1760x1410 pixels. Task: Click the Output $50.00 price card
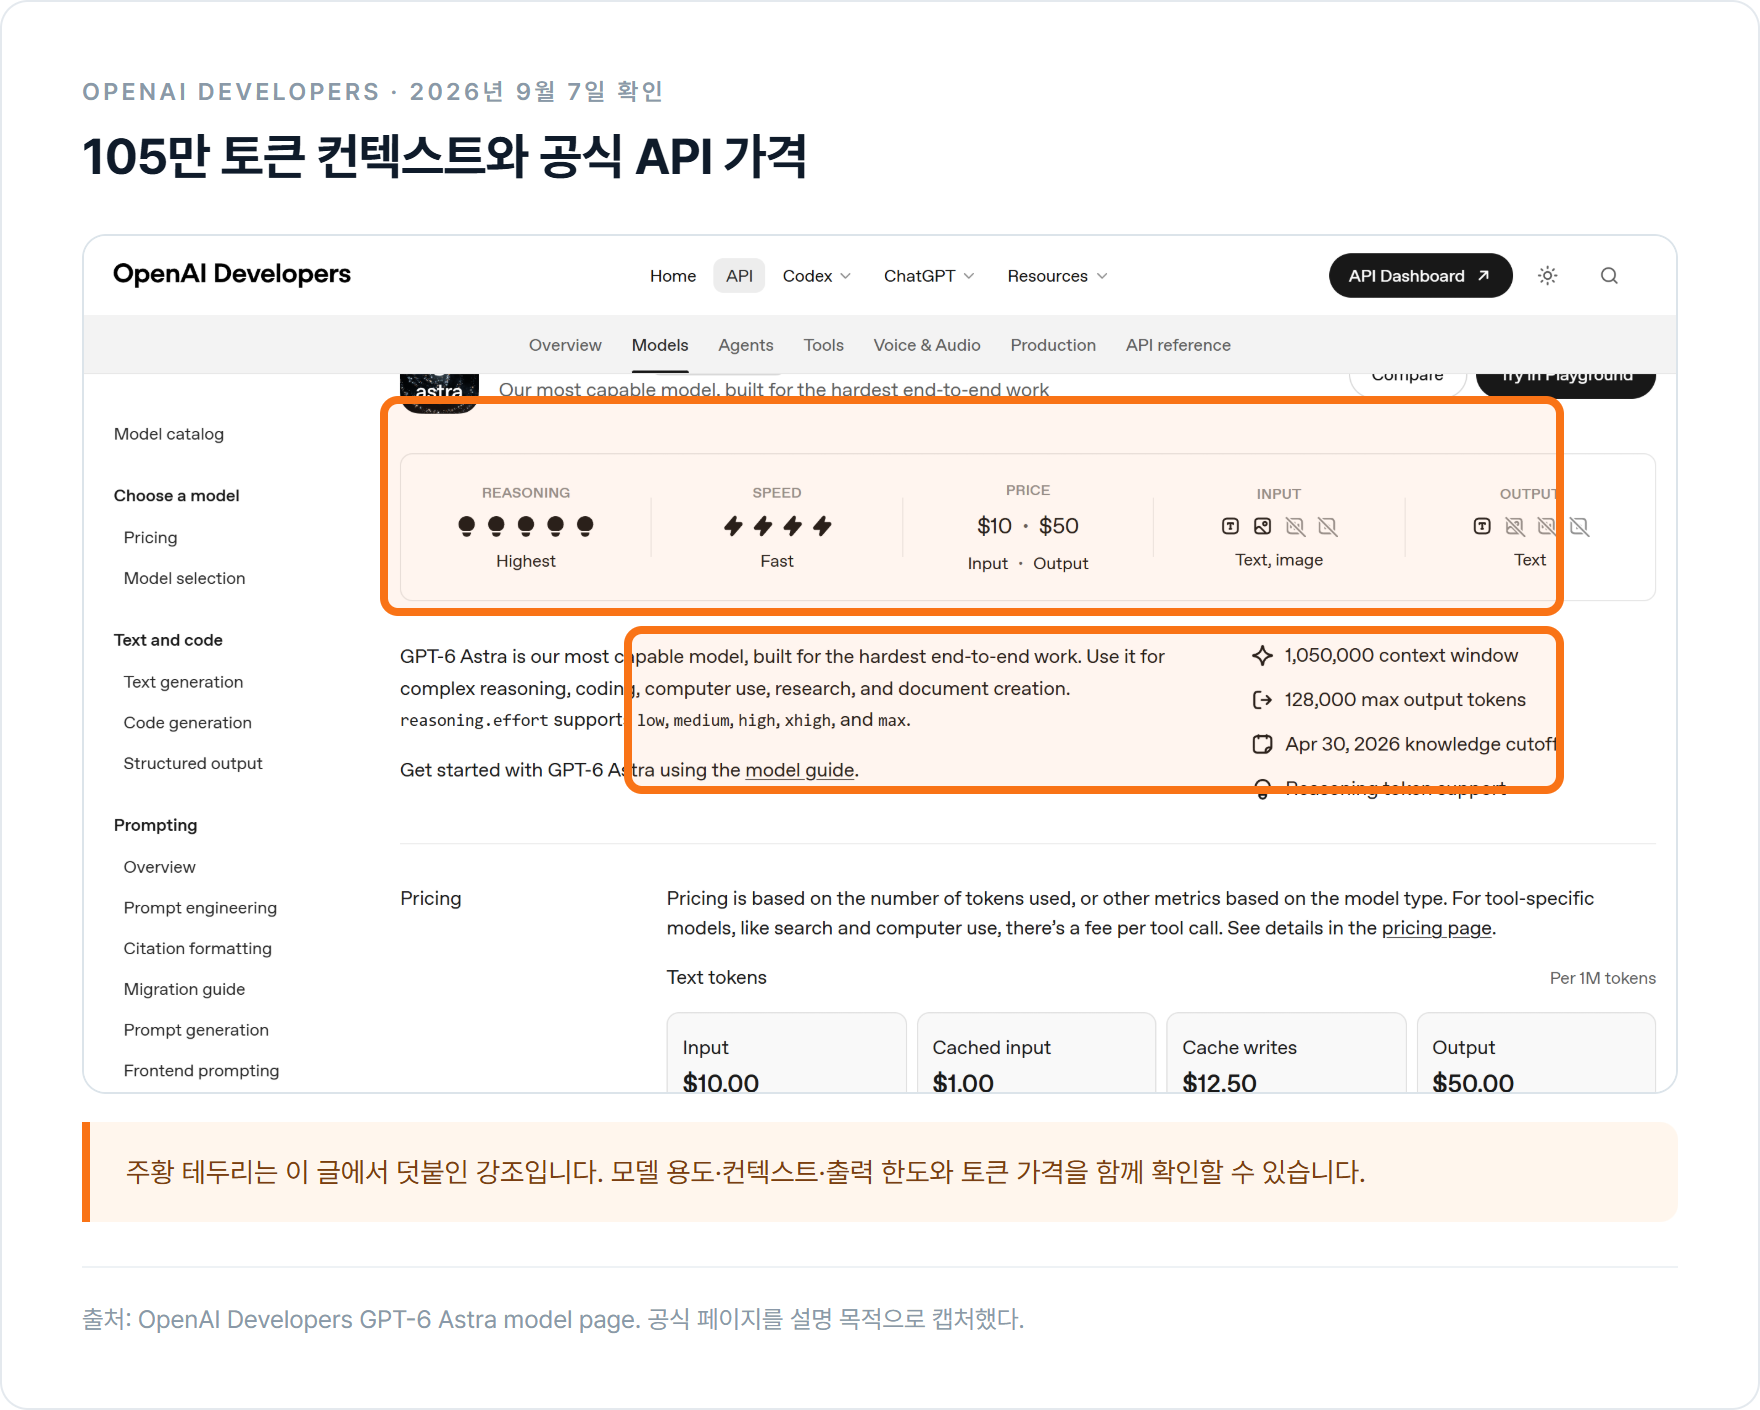coord(1536,1053)
